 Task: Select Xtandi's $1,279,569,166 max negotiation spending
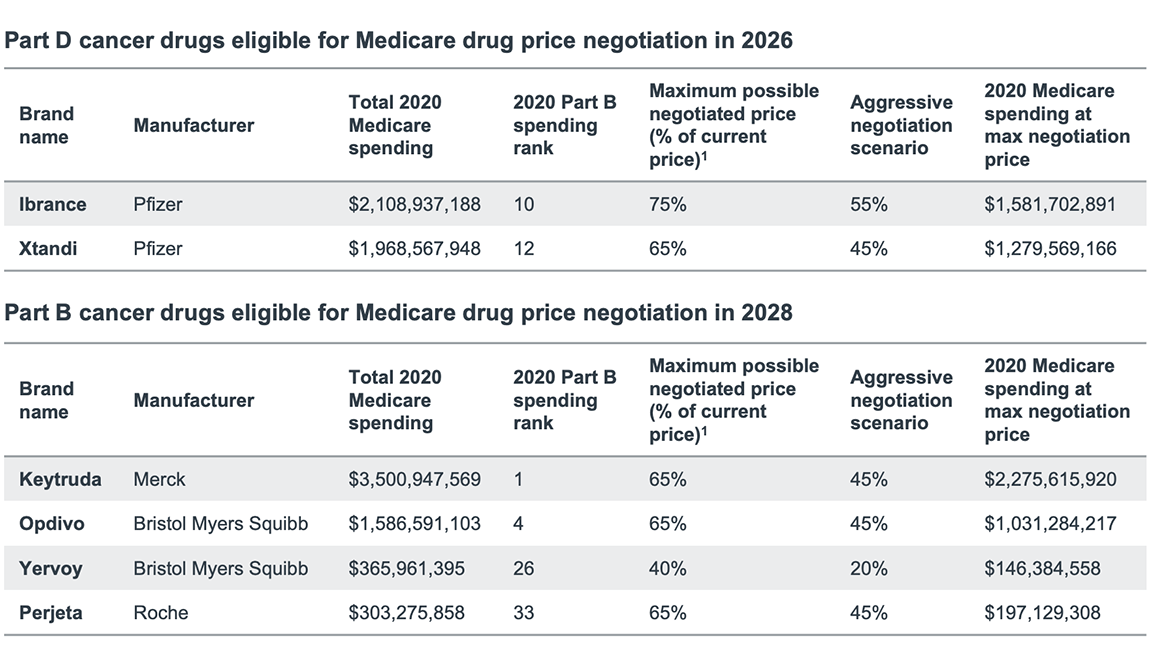1050,248
